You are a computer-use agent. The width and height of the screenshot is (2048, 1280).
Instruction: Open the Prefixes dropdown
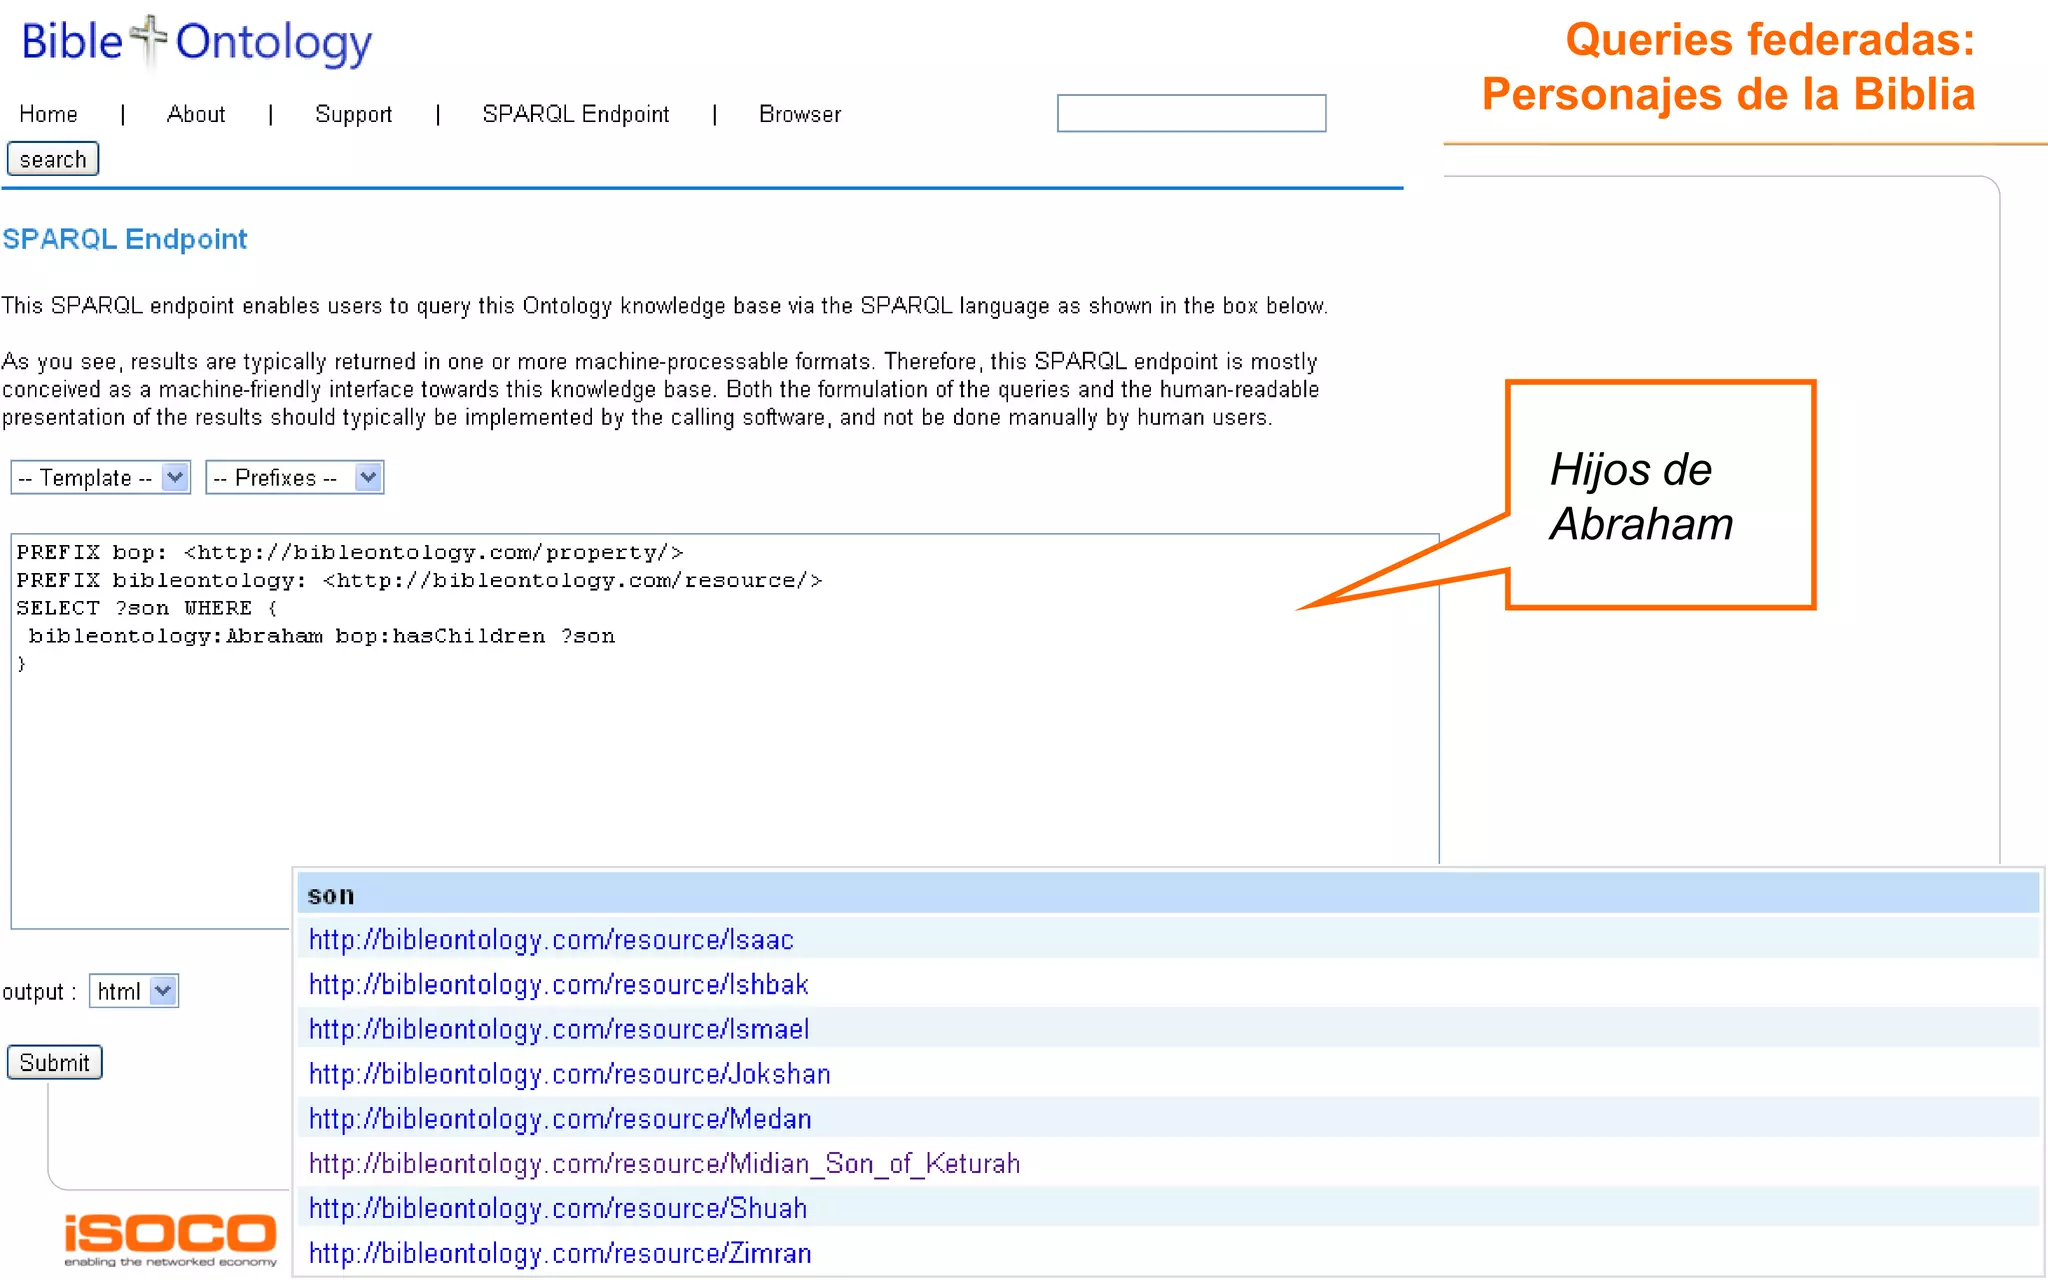click(294, 478)
